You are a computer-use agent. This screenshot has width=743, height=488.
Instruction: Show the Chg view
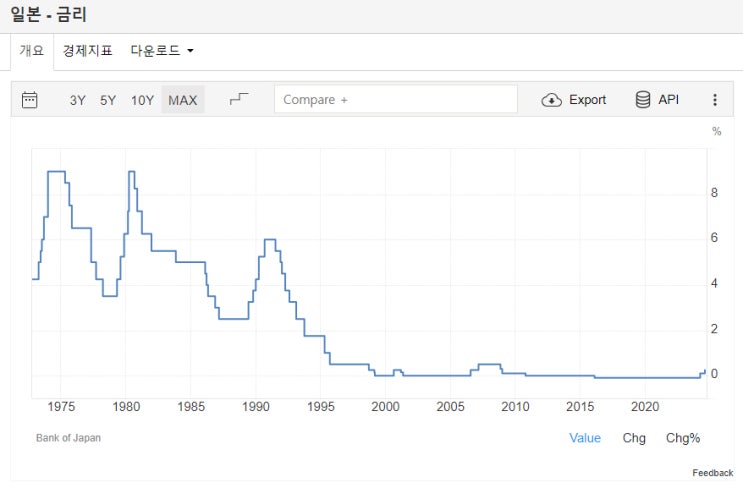point(634,438)
